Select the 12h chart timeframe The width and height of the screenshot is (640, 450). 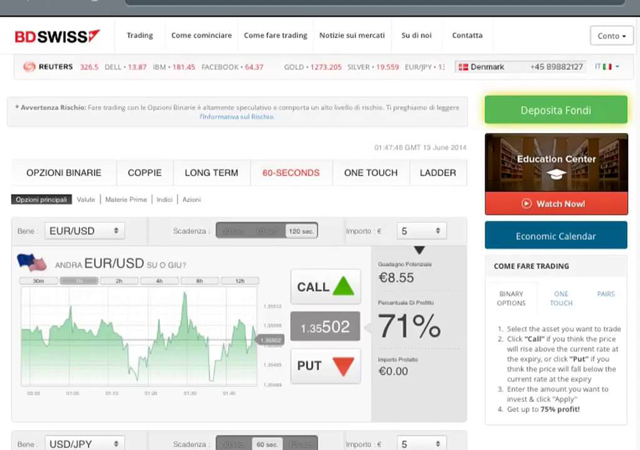pyautogui.click(x=240, y=281)
